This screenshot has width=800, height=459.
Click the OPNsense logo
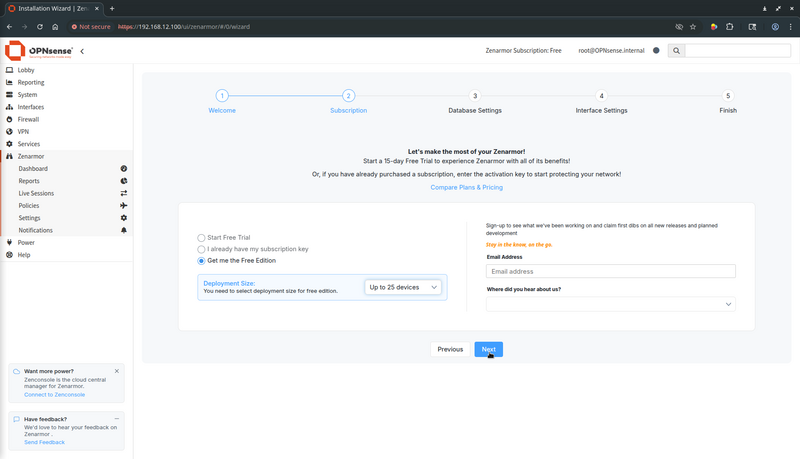point(39,50)
